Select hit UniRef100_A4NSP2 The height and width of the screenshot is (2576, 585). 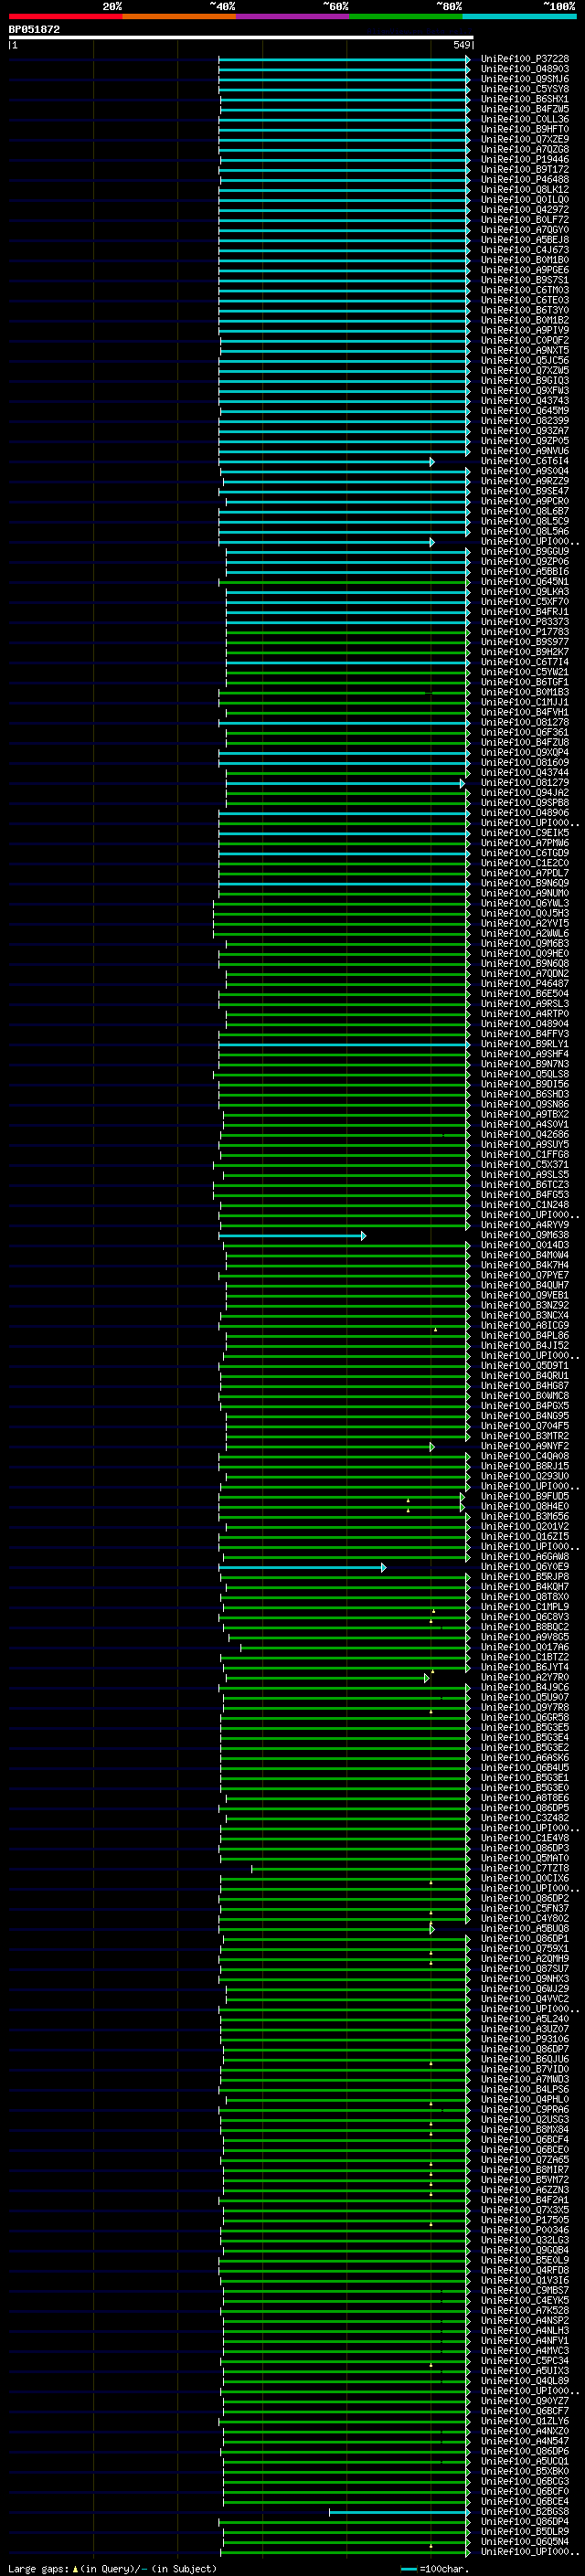pyautogui.click(x=525, y=2321)
